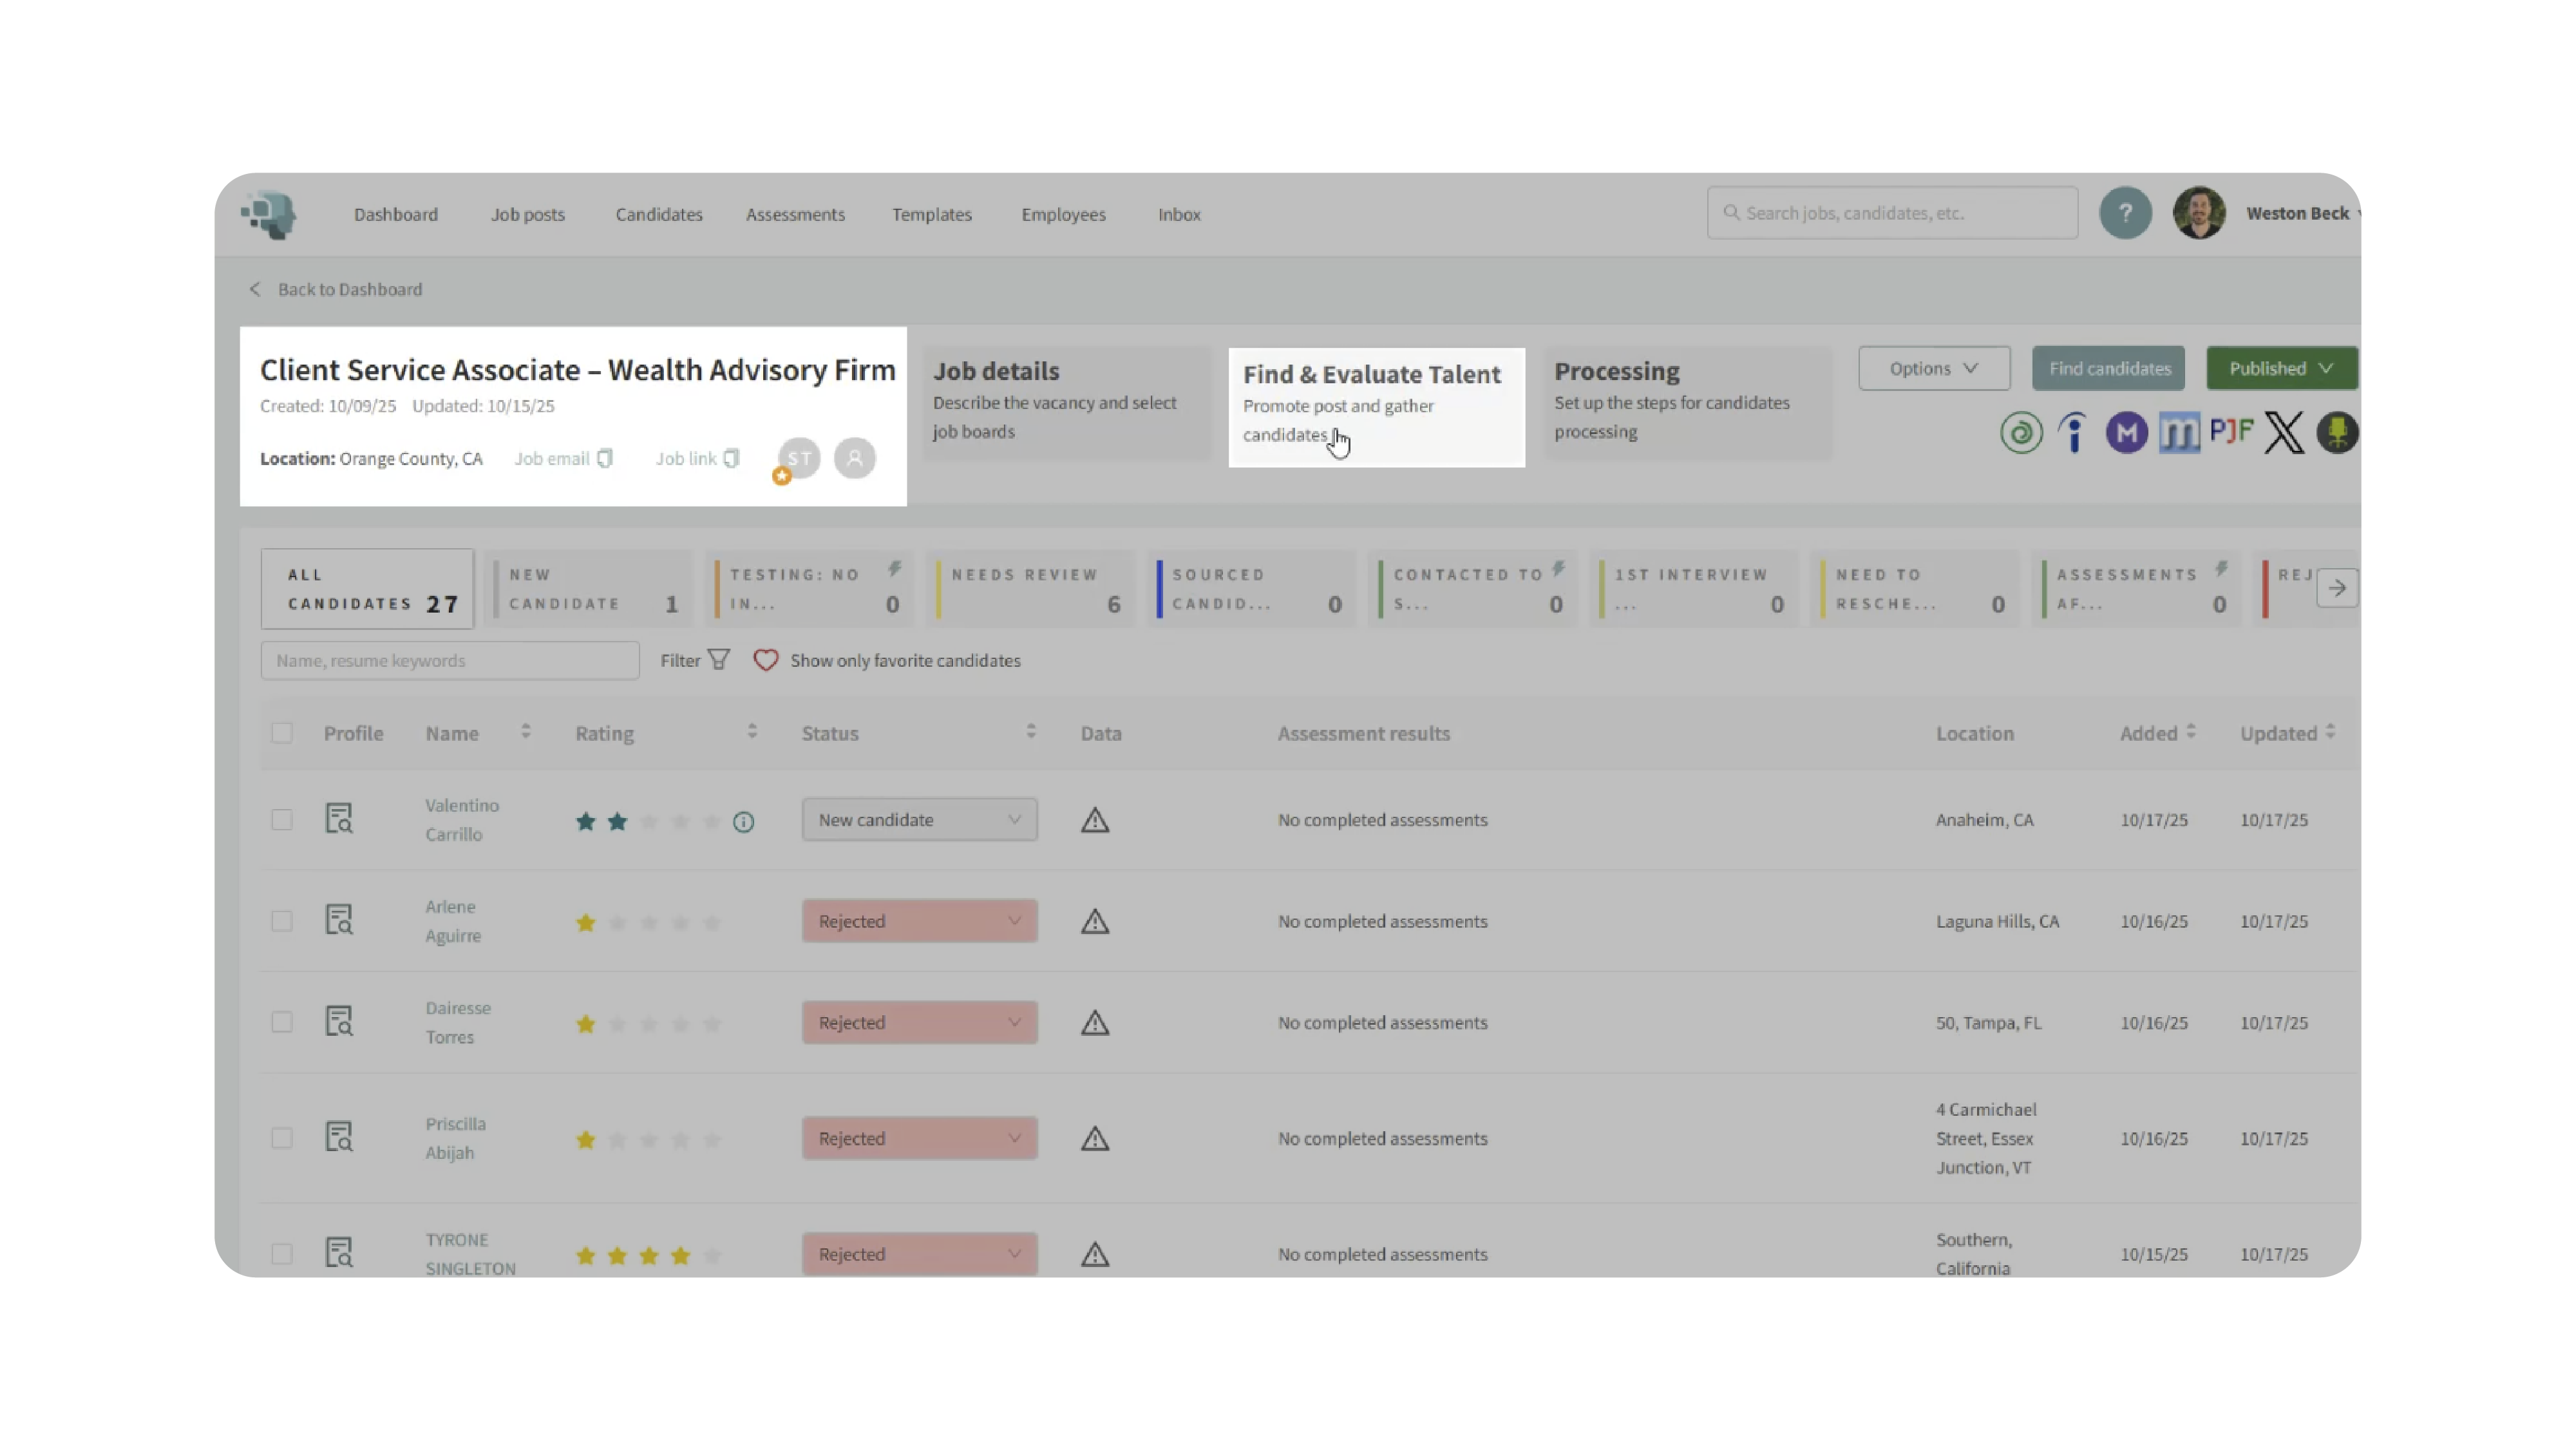Click warning triangle icon for Arlene Aguirre
Viewport: 2576px width, 1450px height.
[x=1094, y=921]
